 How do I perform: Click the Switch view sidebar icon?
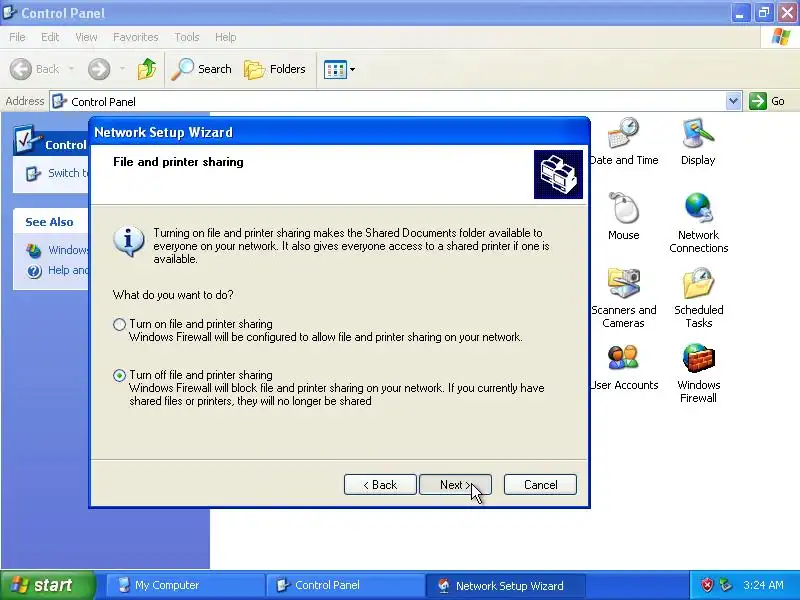click(33, 173)
